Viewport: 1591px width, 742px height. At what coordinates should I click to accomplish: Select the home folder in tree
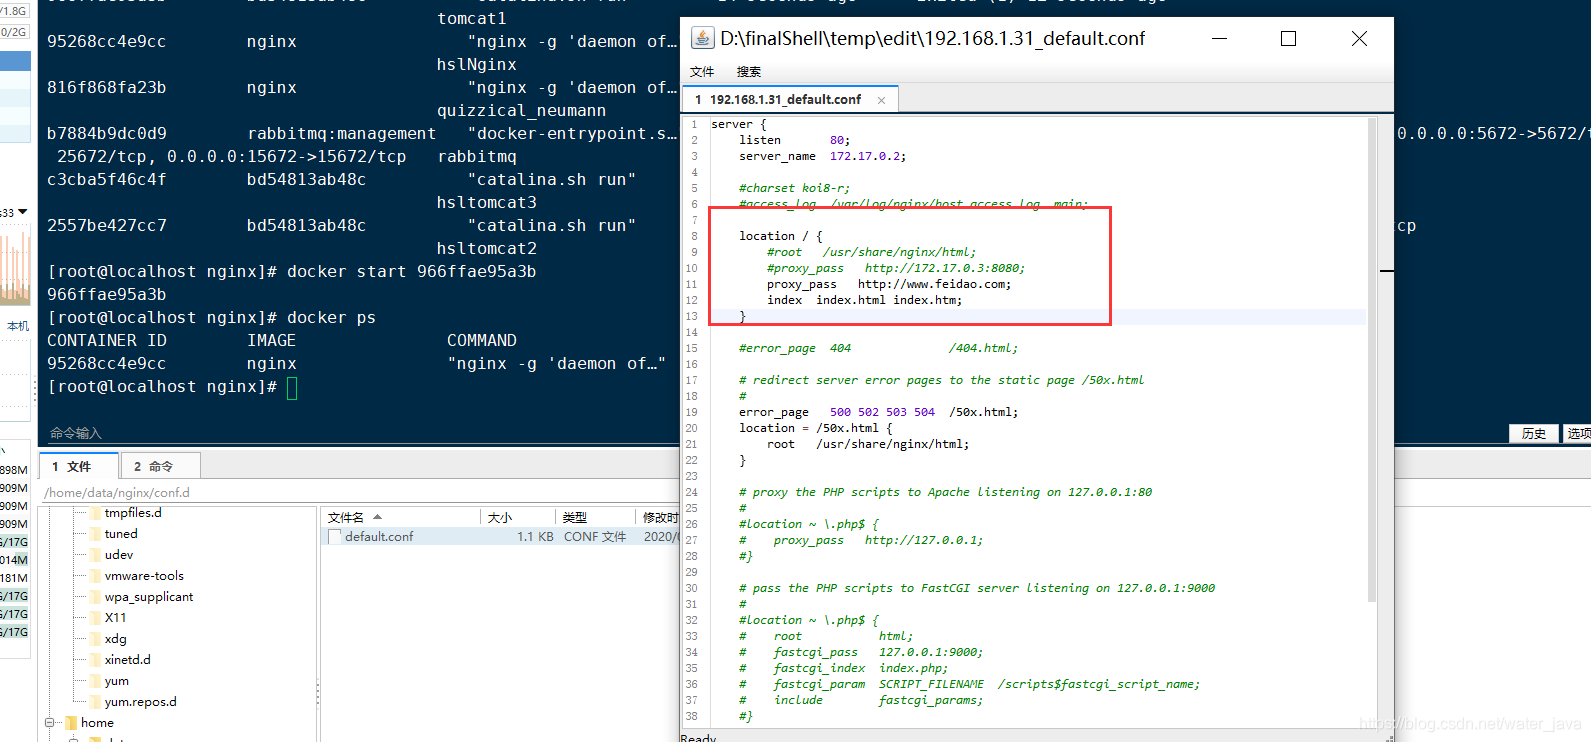click(x=97, y=723)
